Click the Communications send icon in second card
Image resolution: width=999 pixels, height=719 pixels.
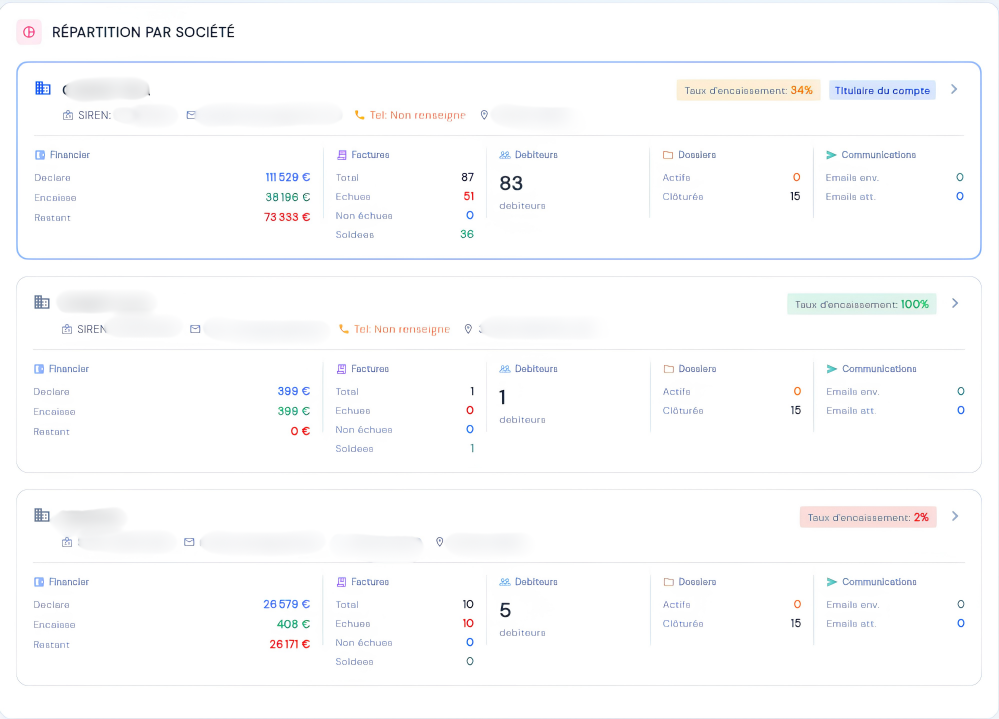coord(831,369)
